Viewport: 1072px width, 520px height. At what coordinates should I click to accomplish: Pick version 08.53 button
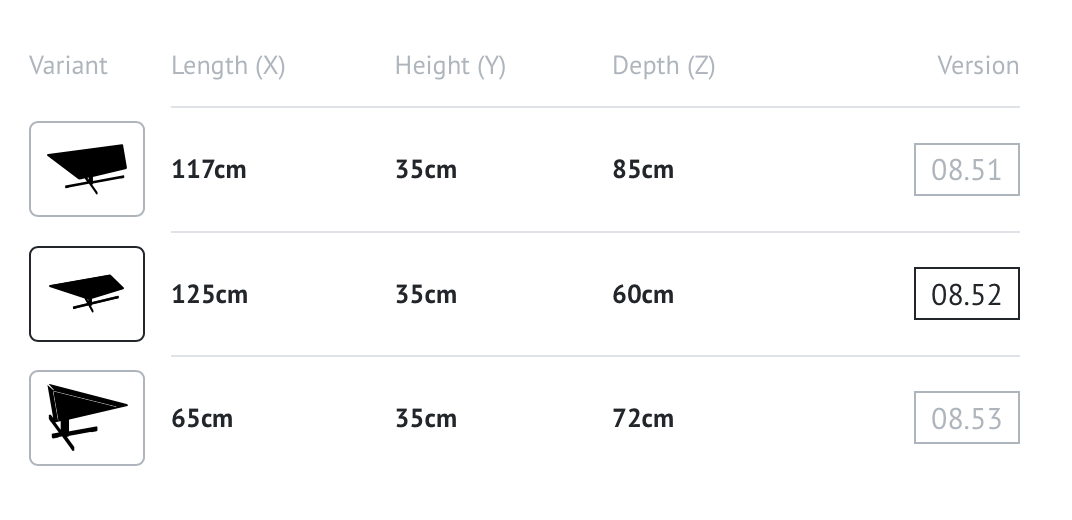pos(966,418)
